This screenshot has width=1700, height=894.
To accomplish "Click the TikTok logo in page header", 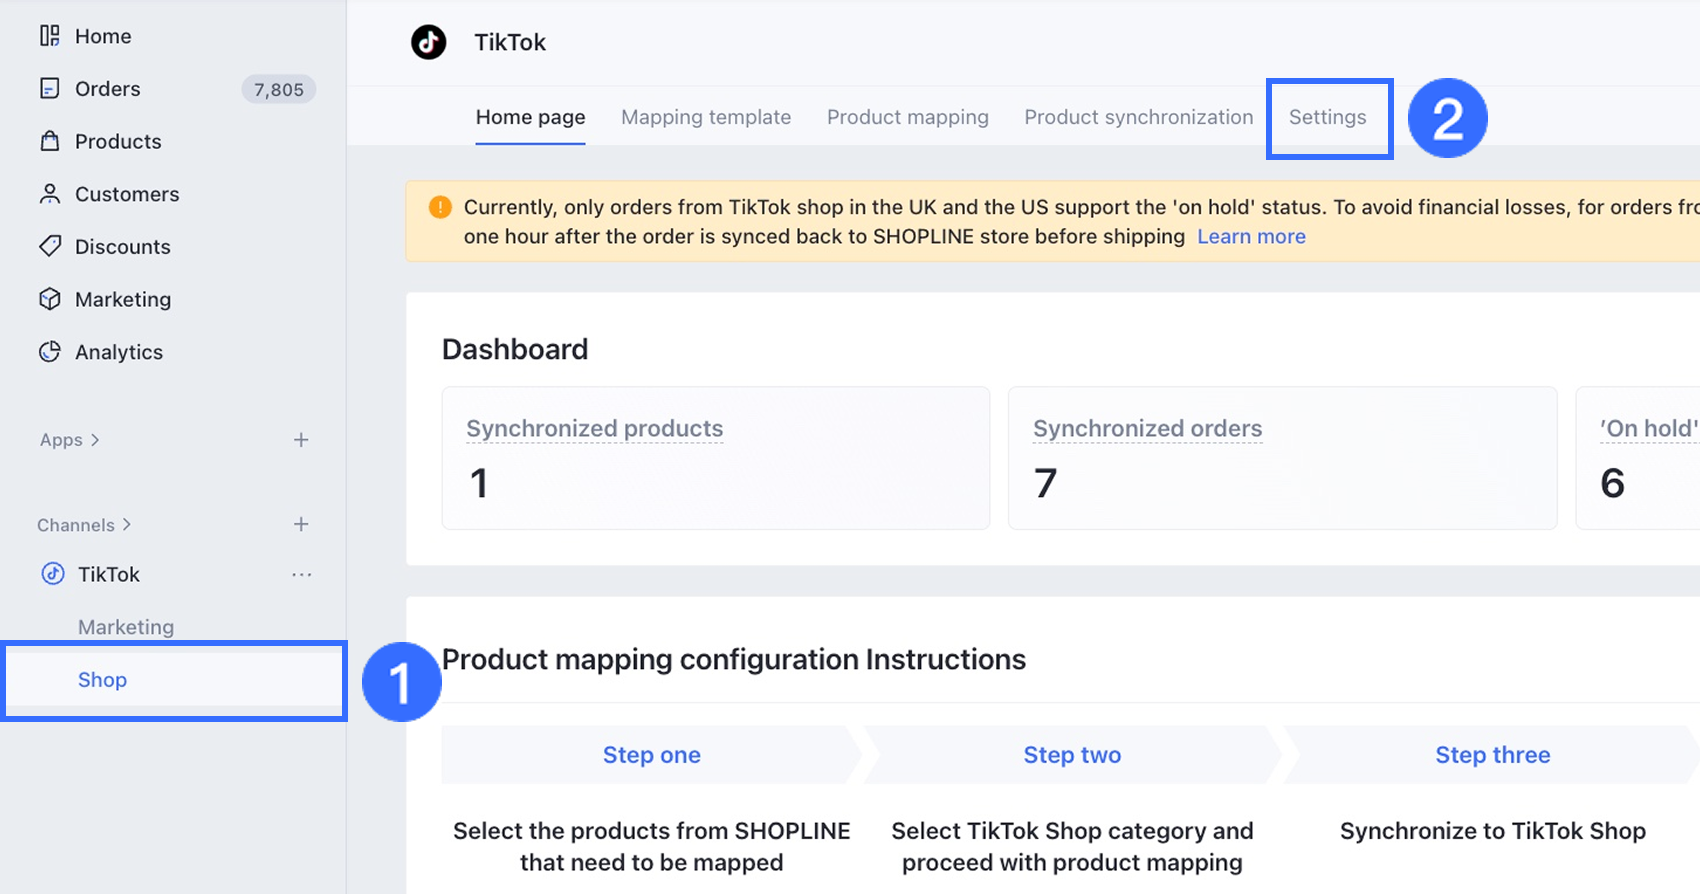I will click(429, 42).
